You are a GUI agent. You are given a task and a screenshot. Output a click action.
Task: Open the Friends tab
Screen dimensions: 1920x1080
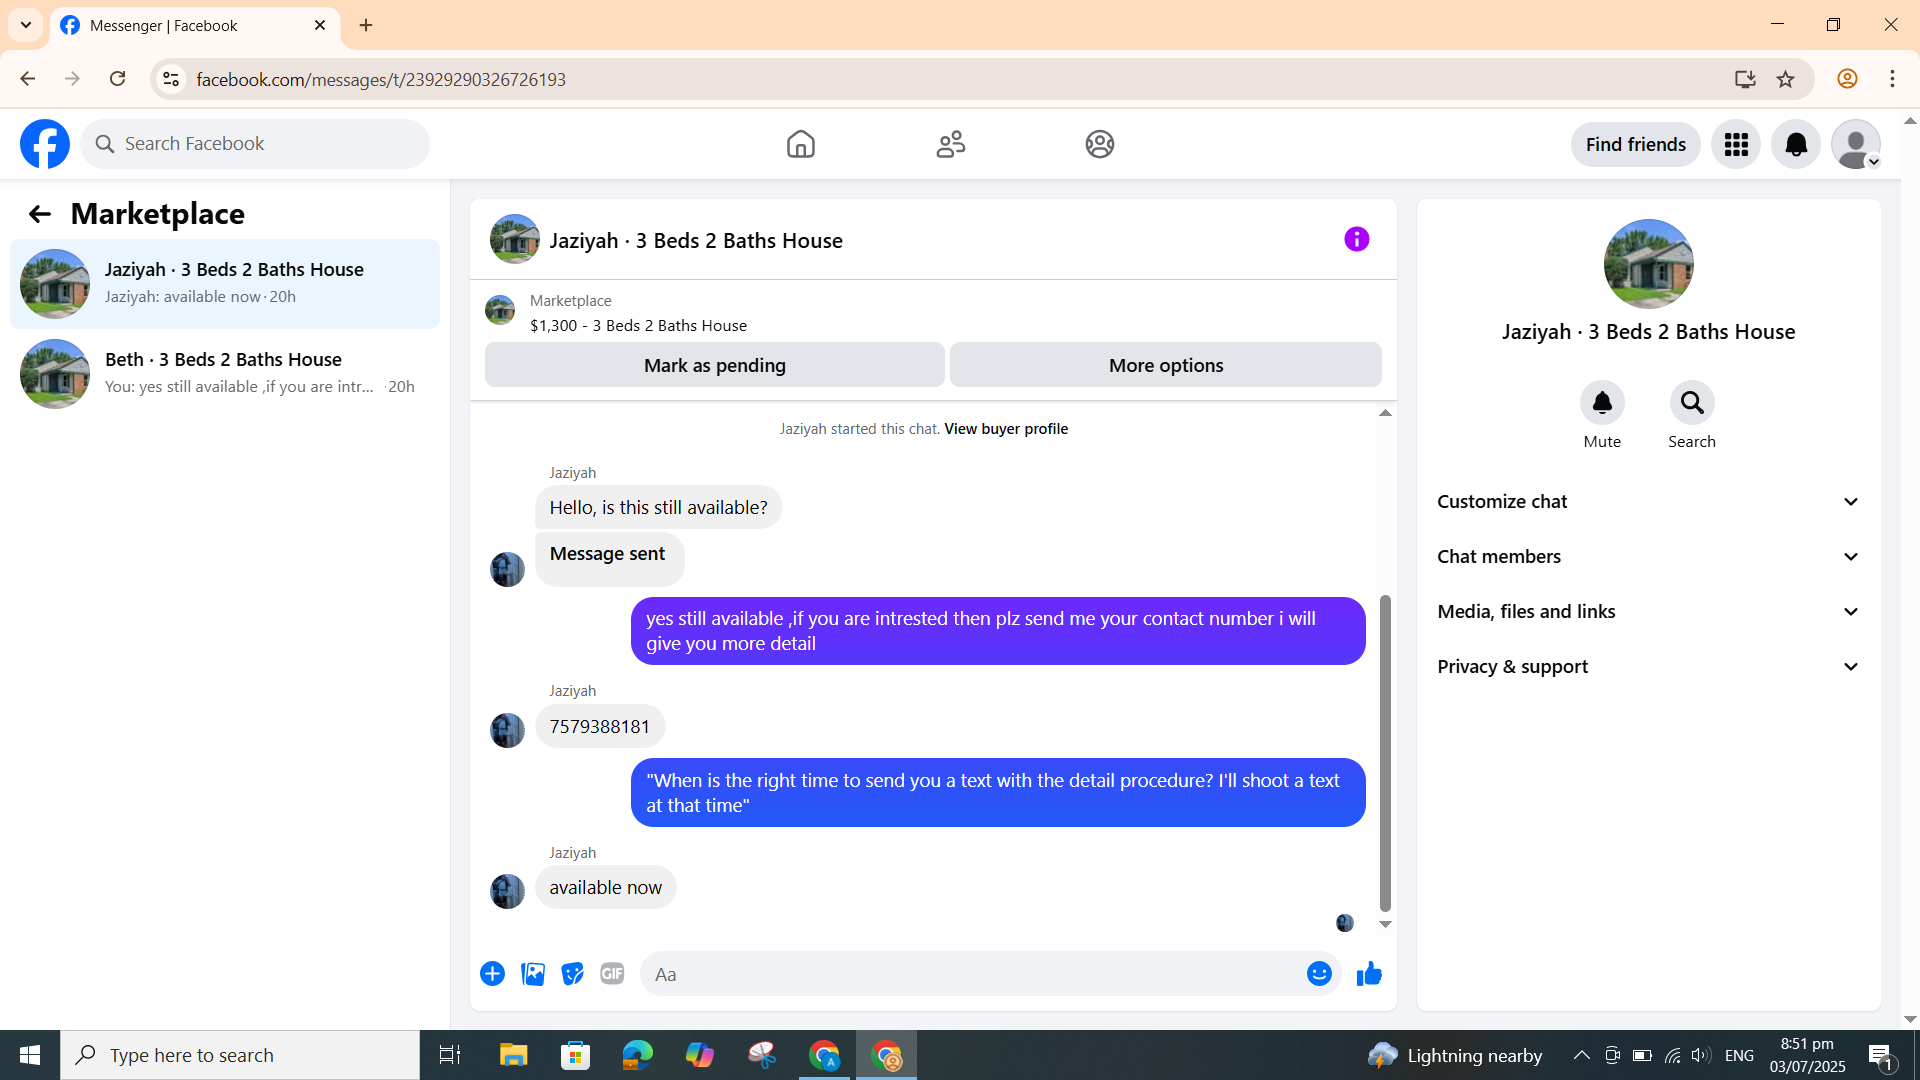click(950, 145)
